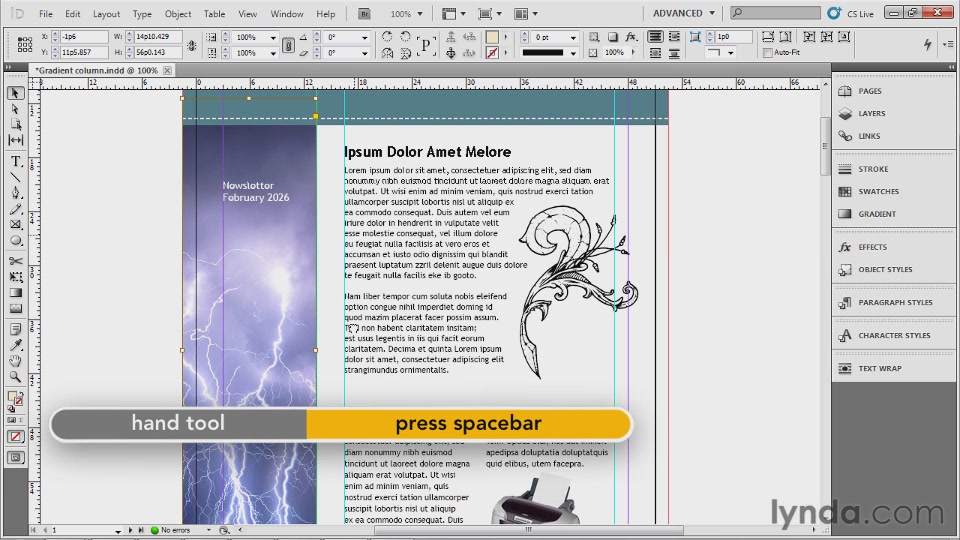Select the Gap tool
This screenshot has width=960, height=540.
[15, 140]
